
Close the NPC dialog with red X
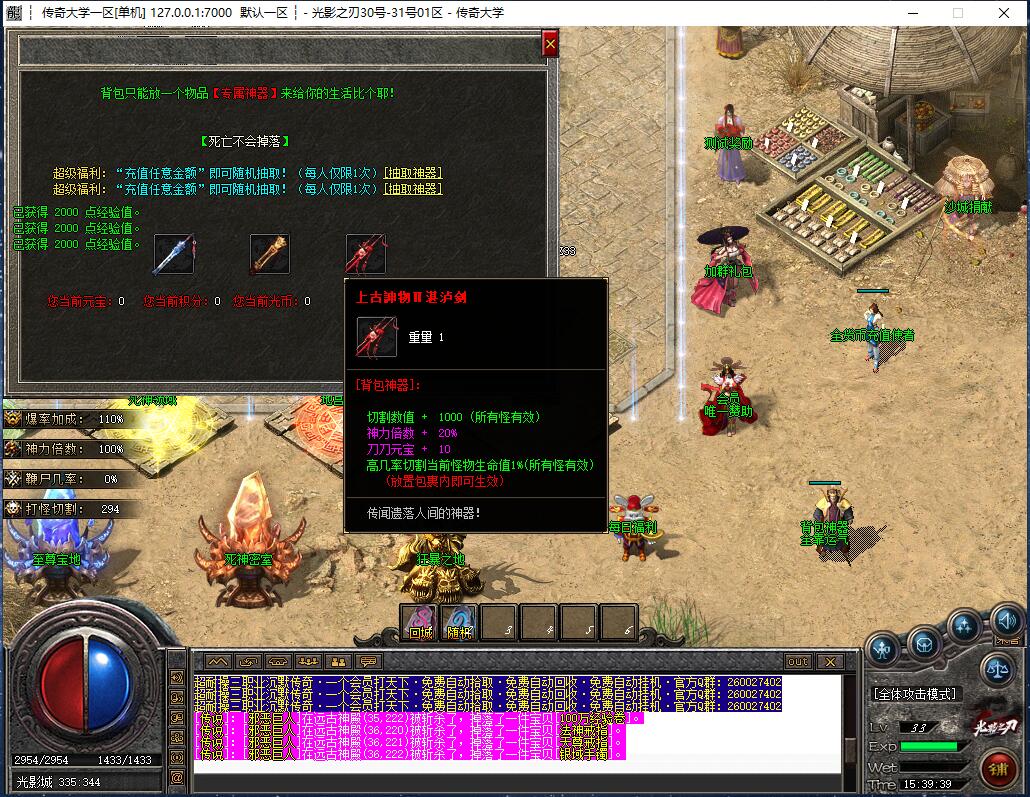coord(550,45)
